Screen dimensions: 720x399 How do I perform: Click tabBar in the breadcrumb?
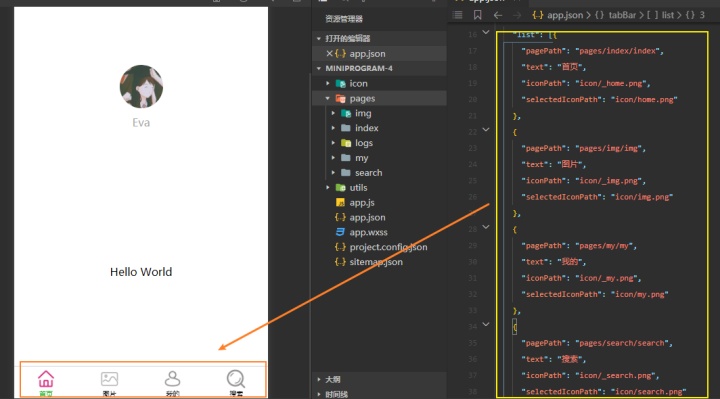[622, 15]
